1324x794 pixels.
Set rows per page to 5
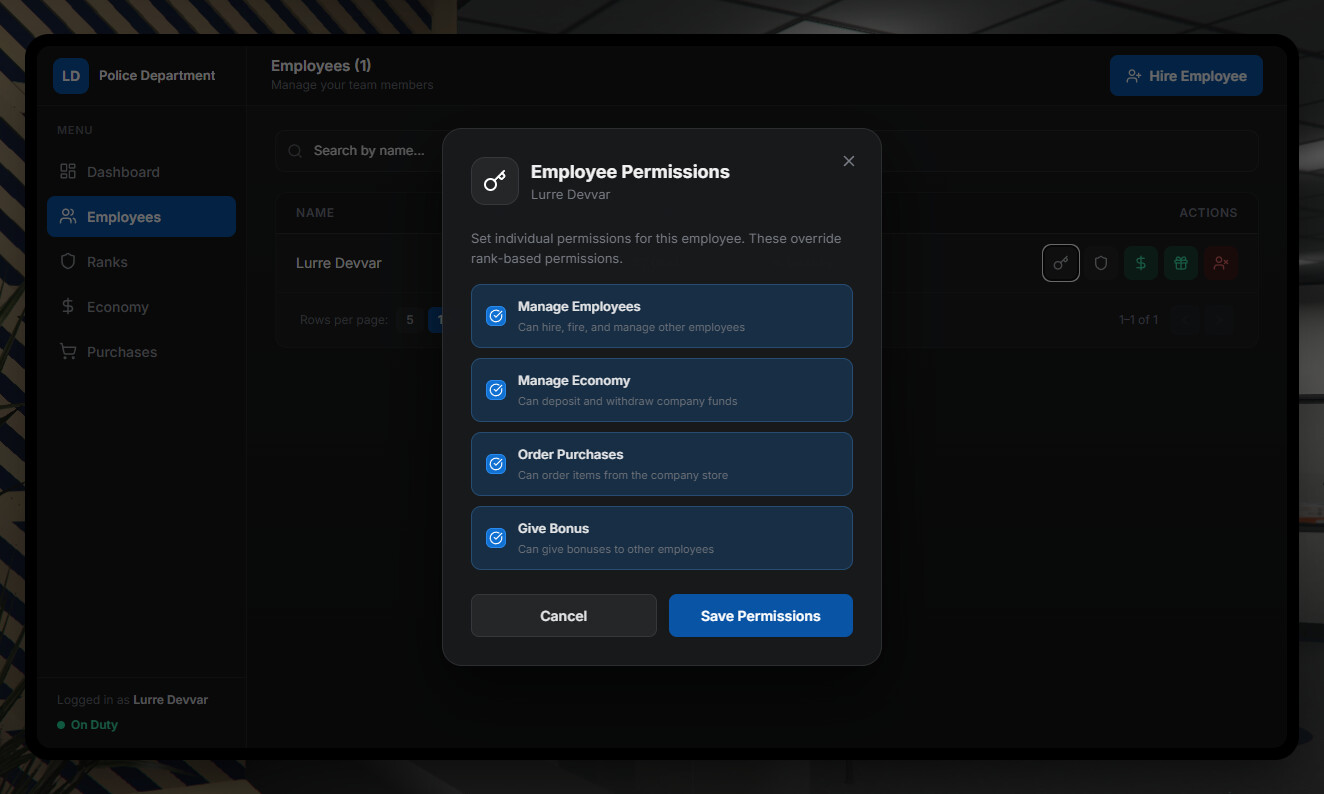(x=409, y=320)
